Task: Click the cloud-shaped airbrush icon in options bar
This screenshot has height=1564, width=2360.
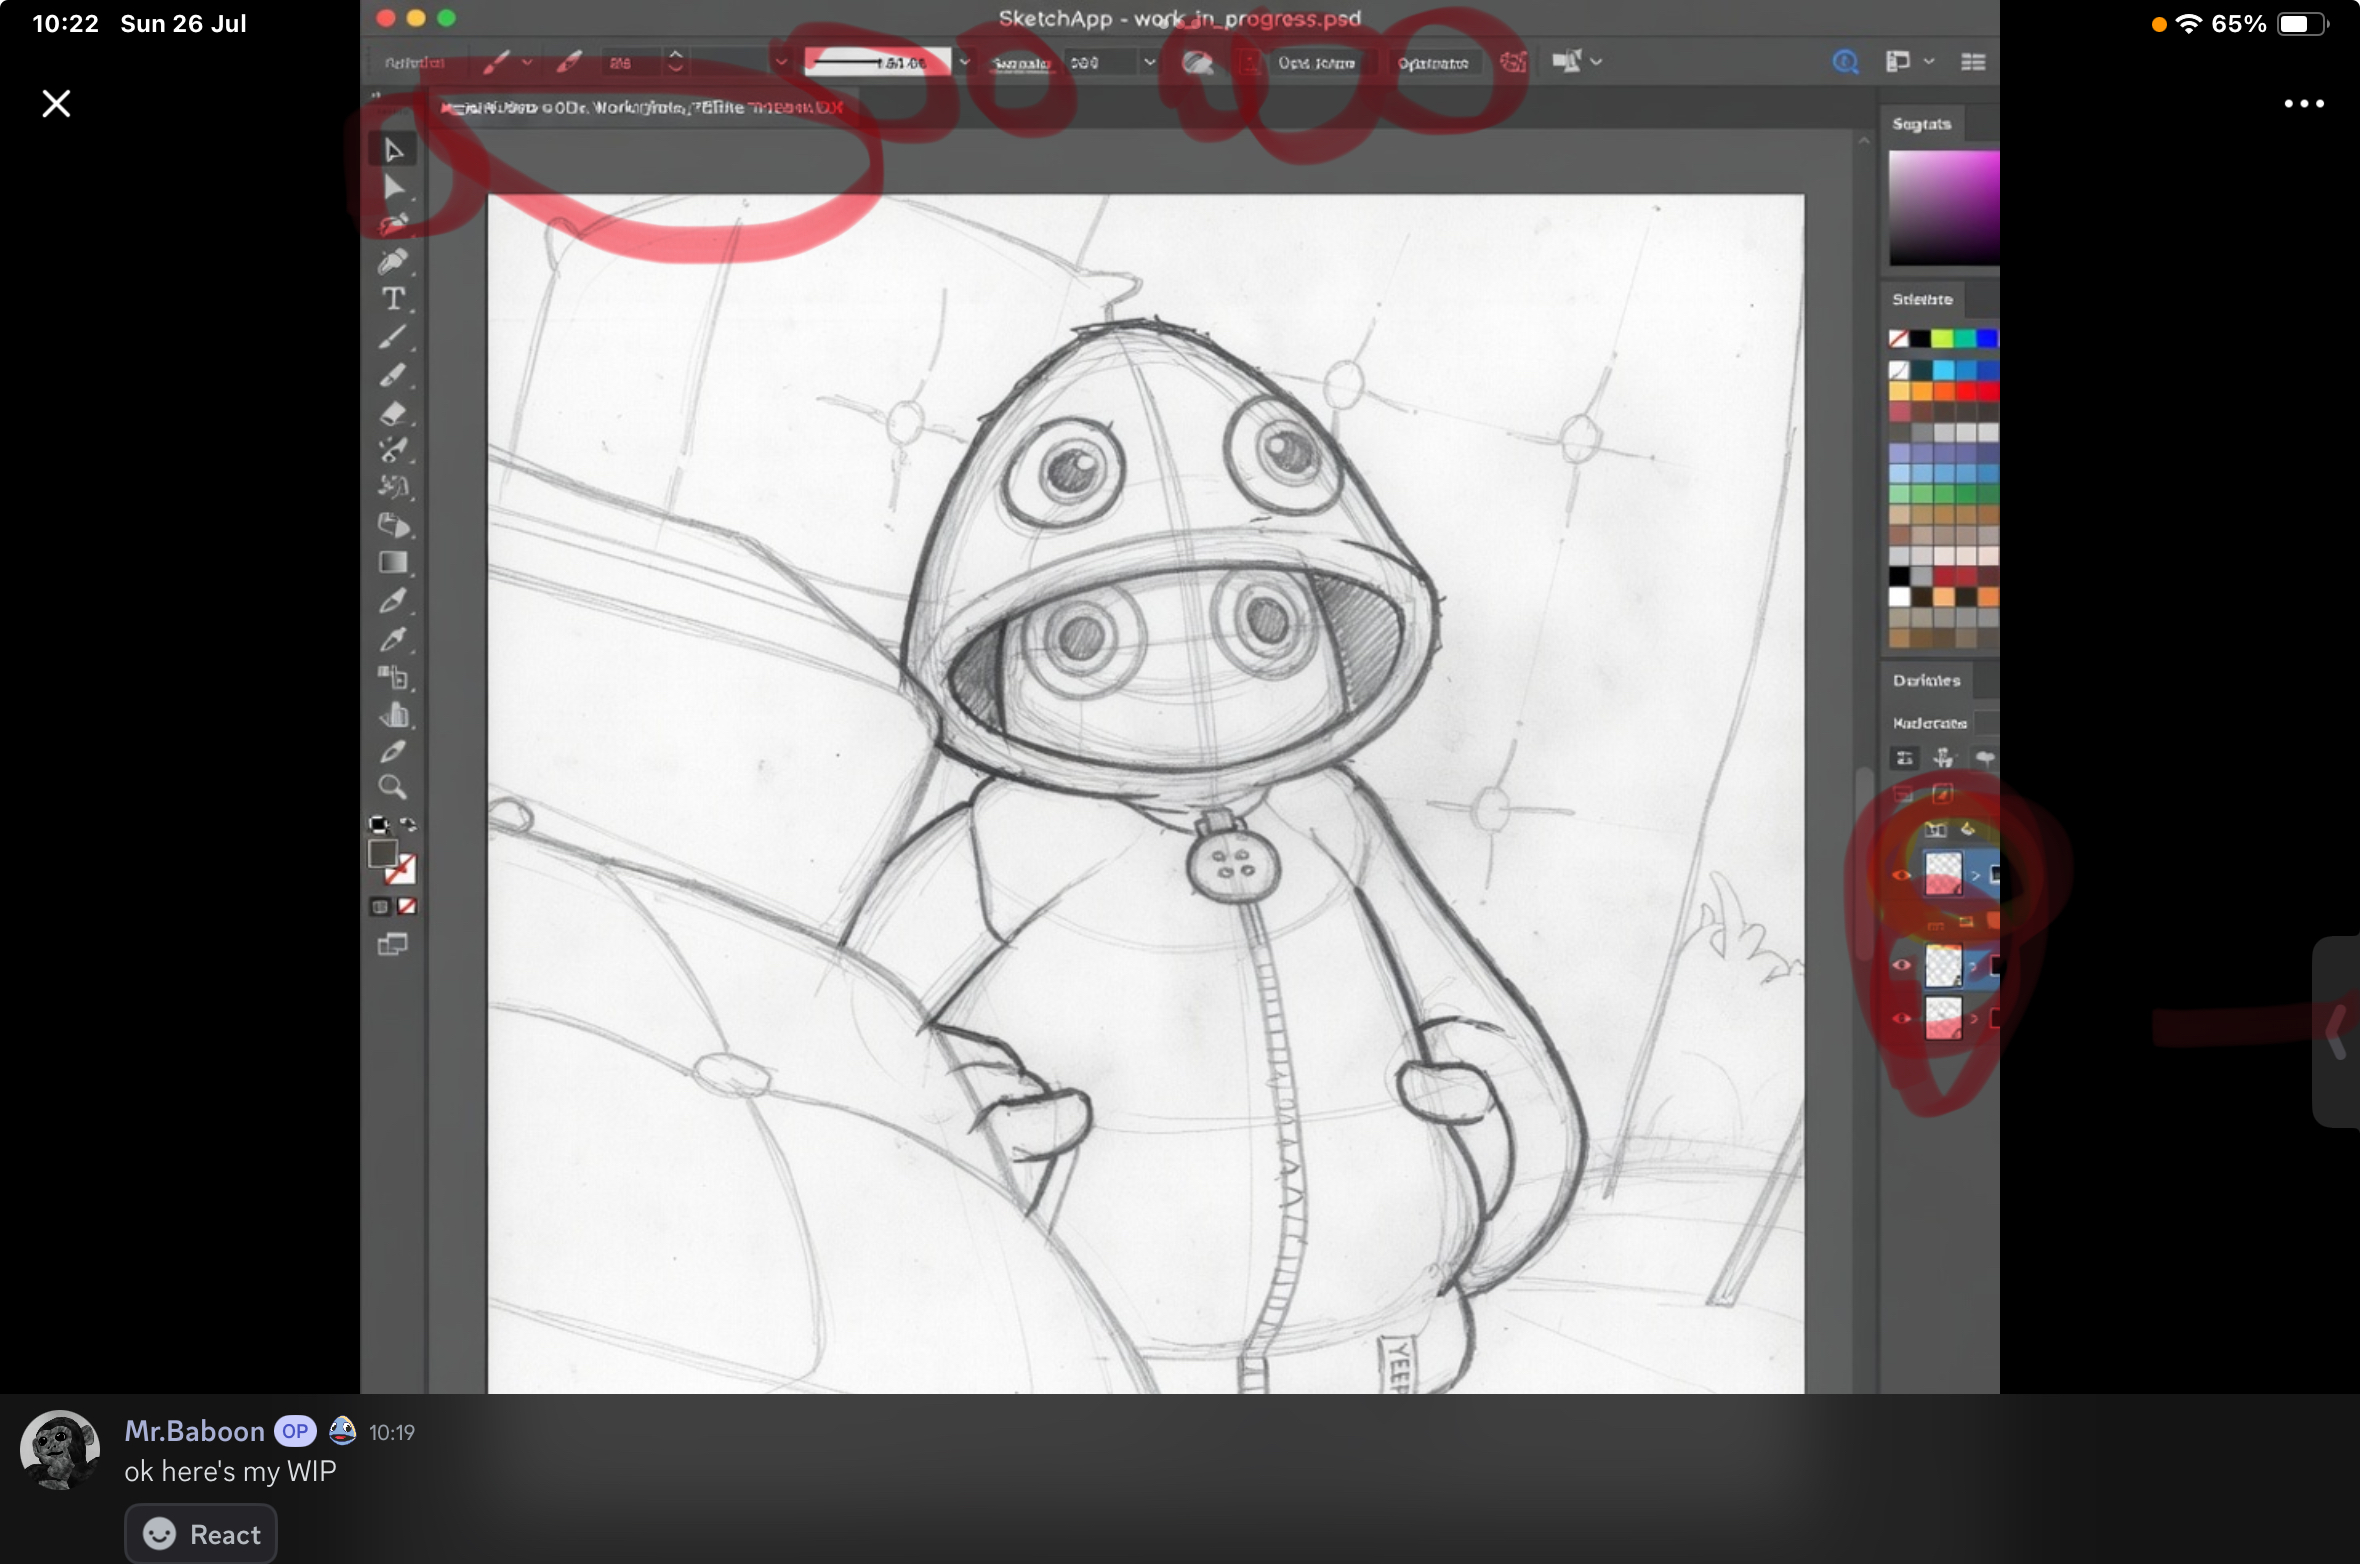Action: click(1197, 63)
